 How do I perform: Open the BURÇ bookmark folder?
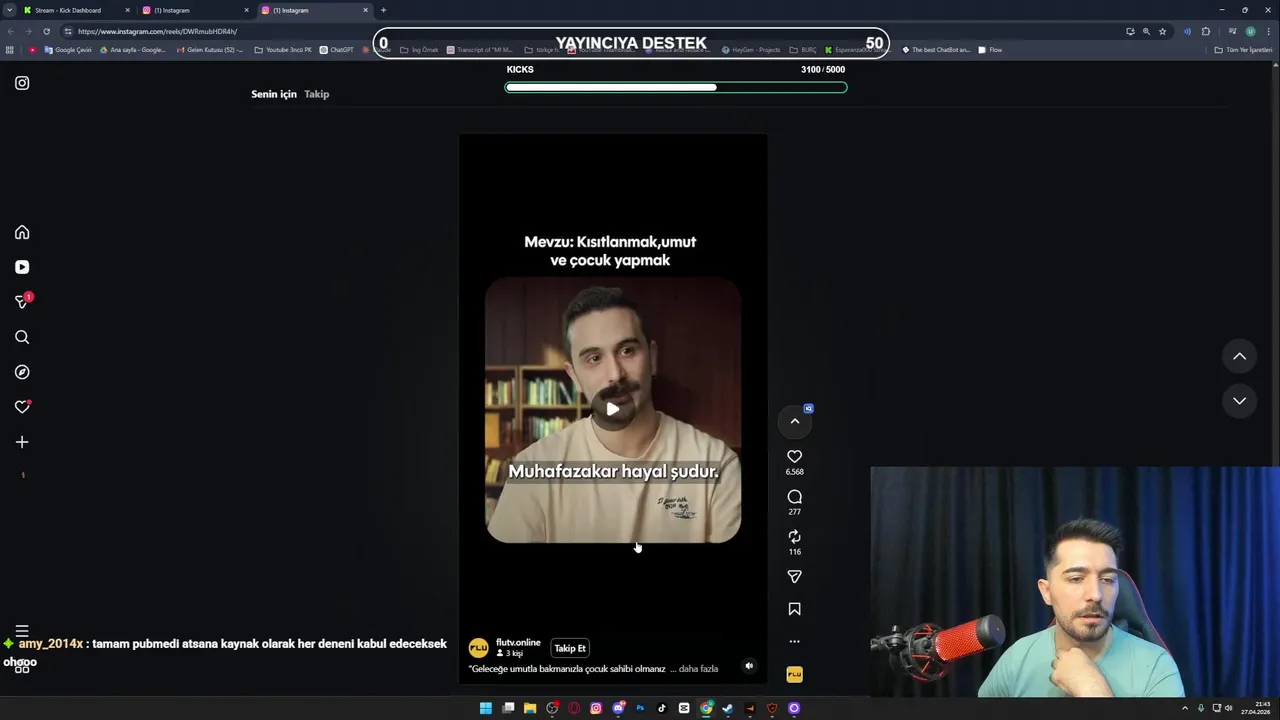[802, 50]
